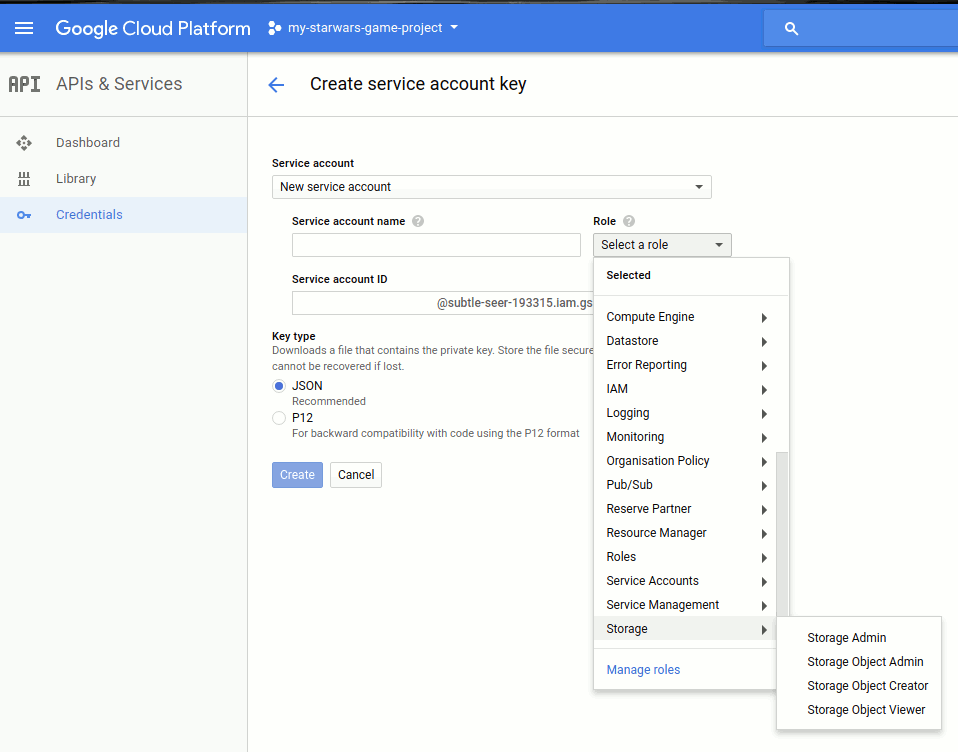958x752 pixels.
Task: Click the Create button
Action: (x=297, y=474)
